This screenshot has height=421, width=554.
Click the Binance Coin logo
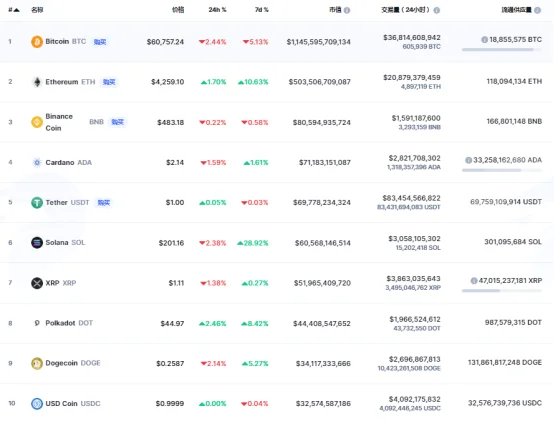pos(37,122)
